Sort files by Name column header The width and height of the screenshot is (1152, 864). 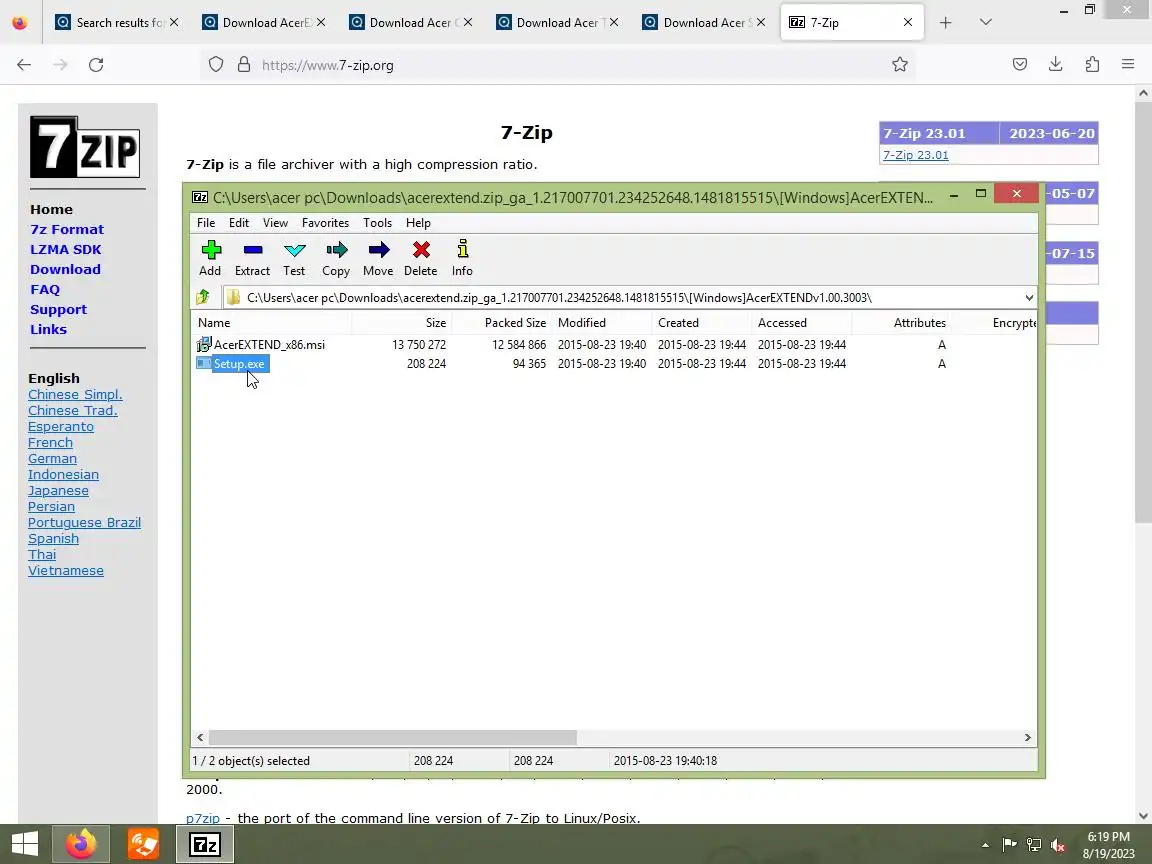271,323
